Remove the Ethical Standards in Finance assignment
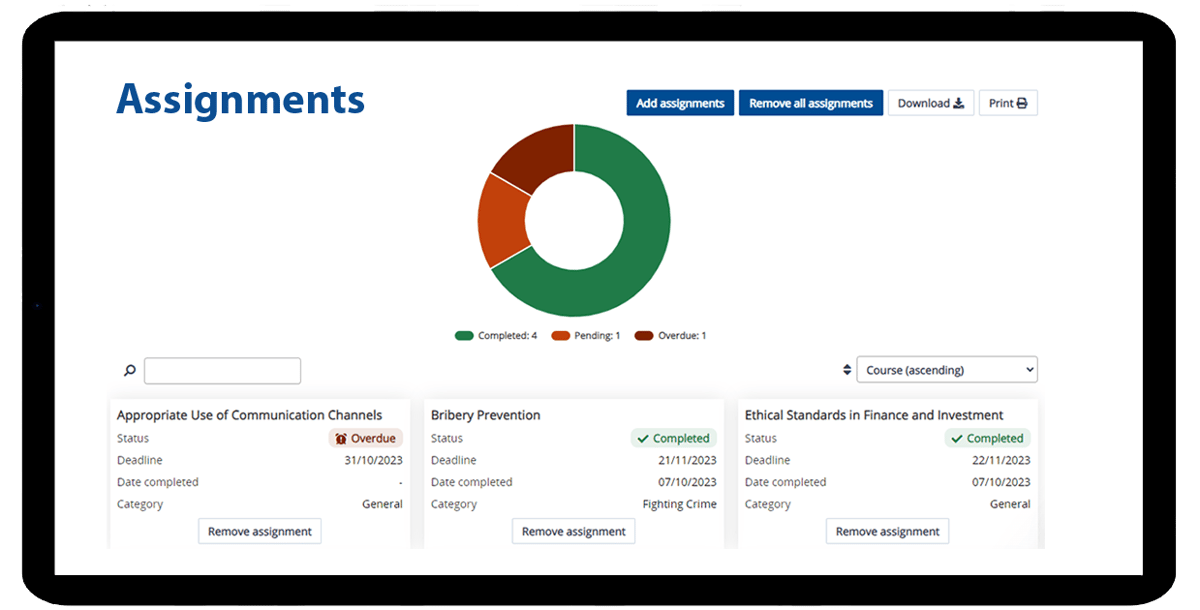1200x610 pixels. click(x=888, y=531)
